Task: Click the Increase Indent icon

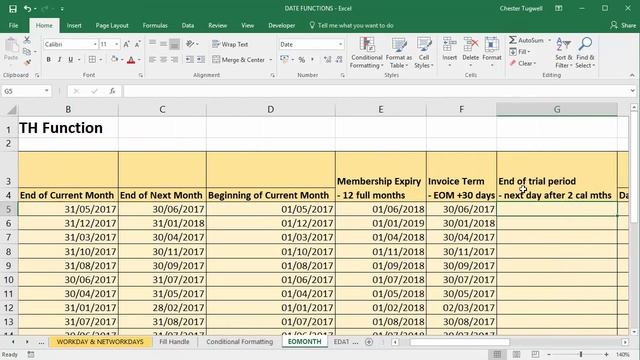Action: click(201, 60)
